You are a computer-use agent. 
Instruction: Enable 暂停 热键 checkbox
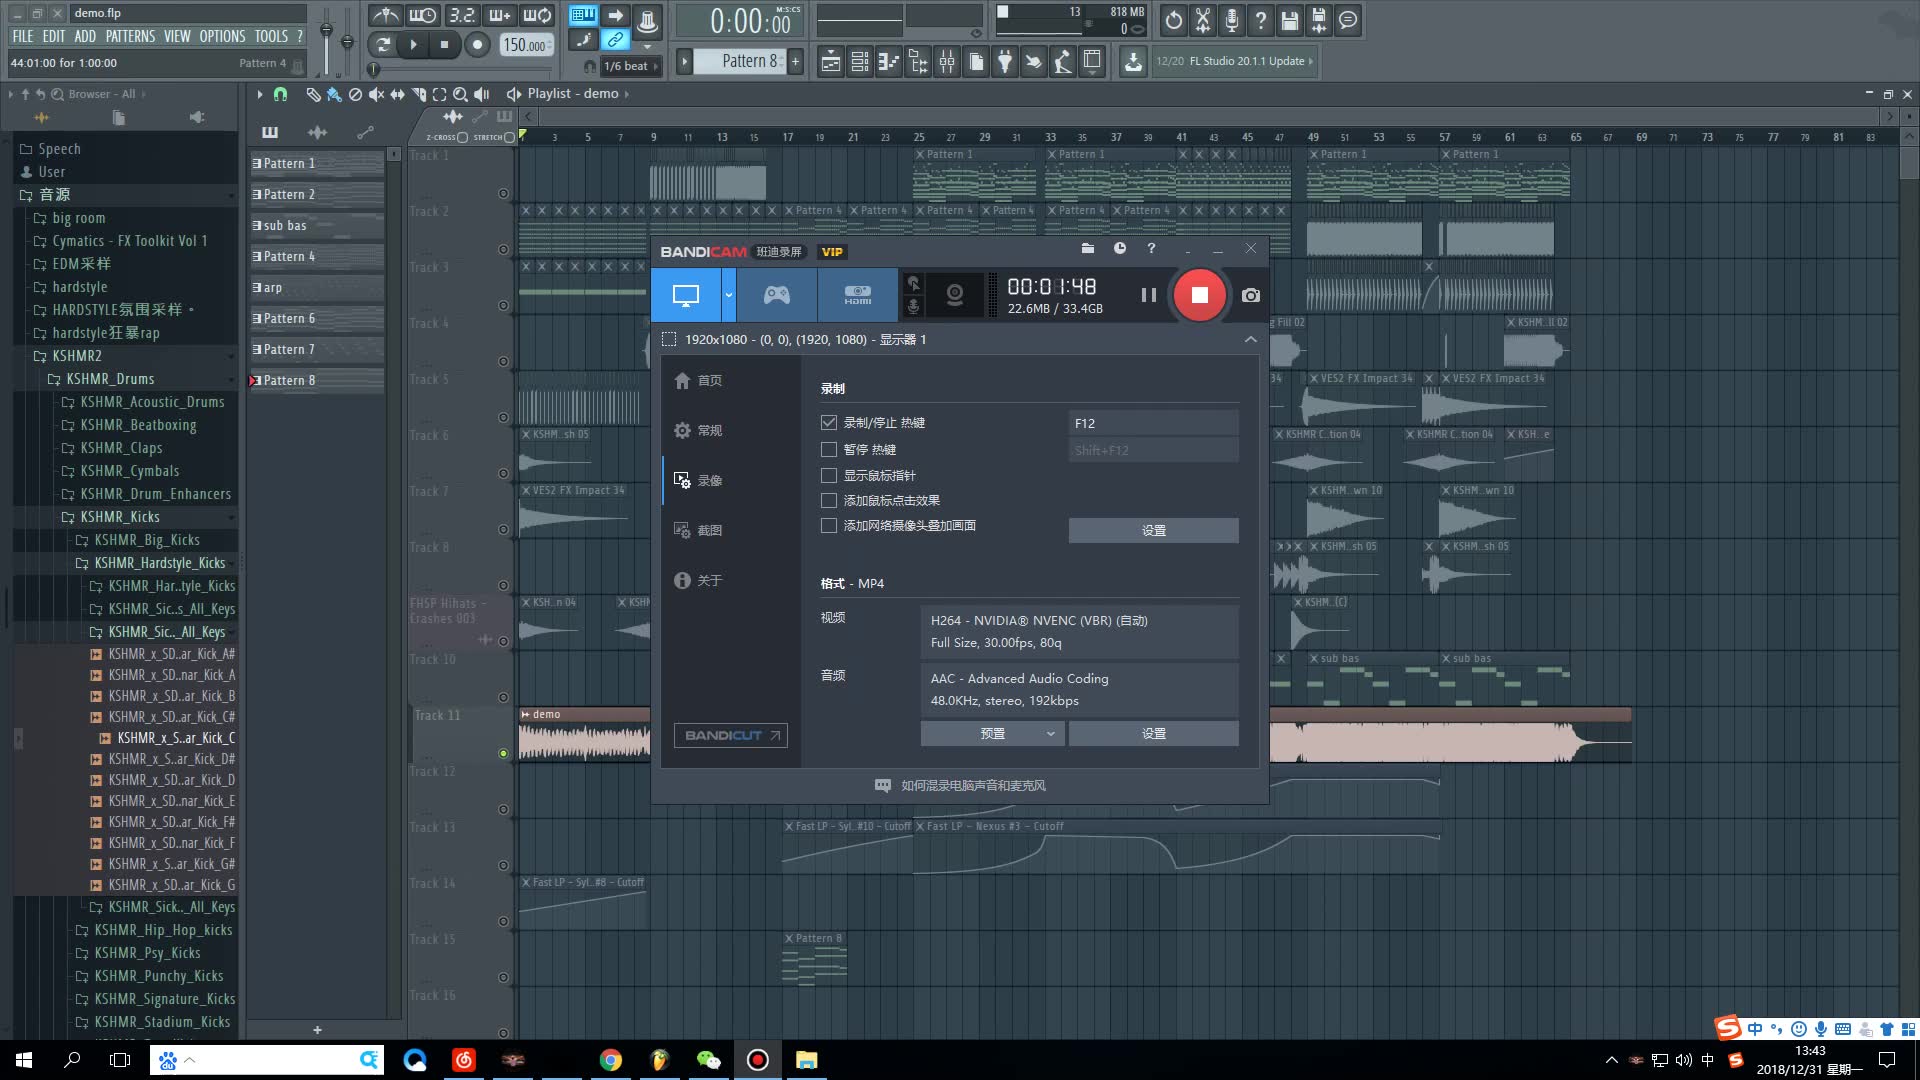829,450
